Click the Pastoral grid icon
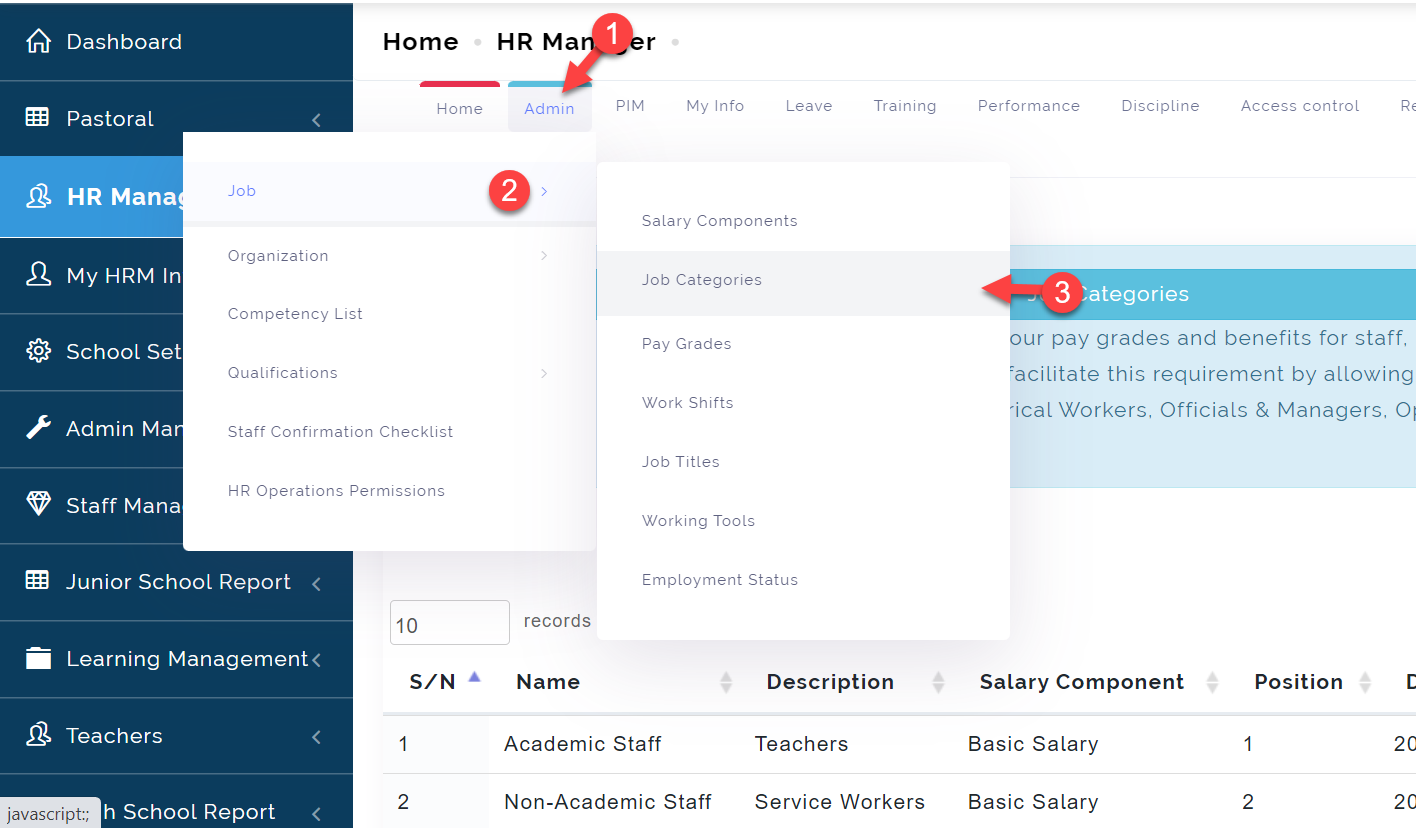This screenshot has height=828, width=1416. pyautogui.click(x=37, y=117)
